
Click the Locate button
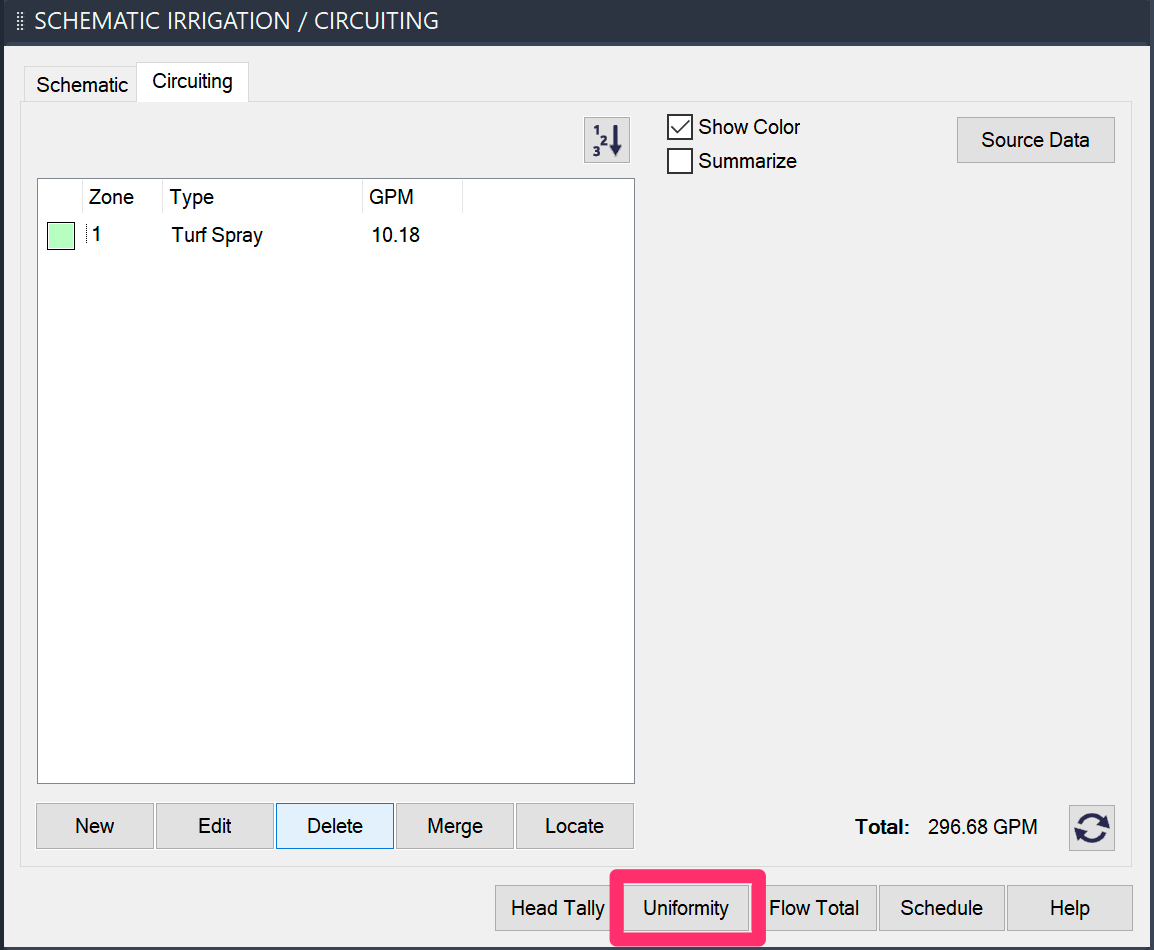[x=575, y=826]
